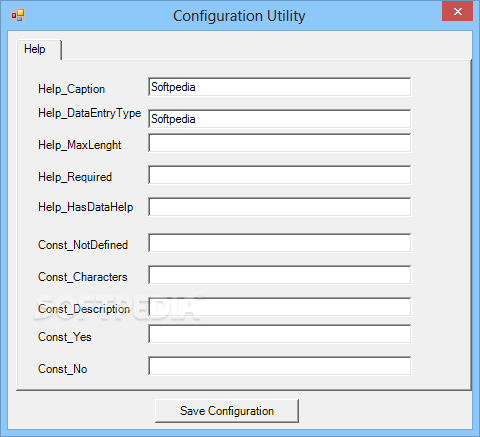Place cursor in the Const_No field
Image resolution: width=480 pixels, height=437 pixels.
click(280, 366)
